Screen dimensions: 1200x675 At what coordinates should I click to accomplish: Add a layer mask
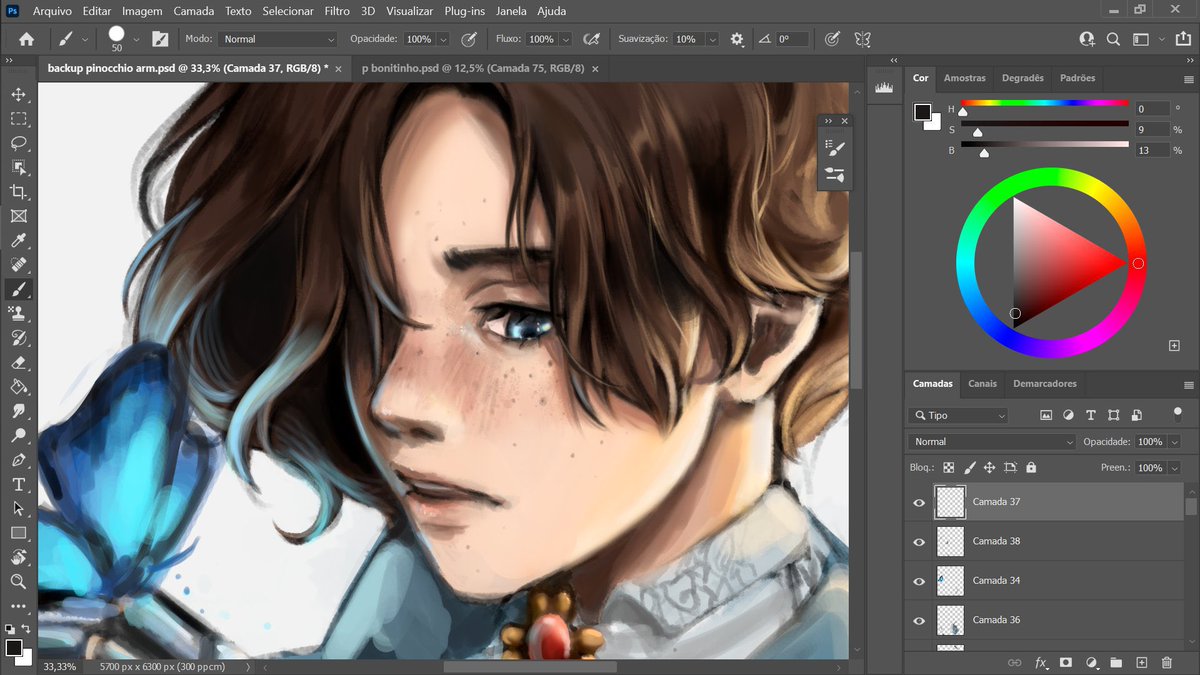point(1066,662)
